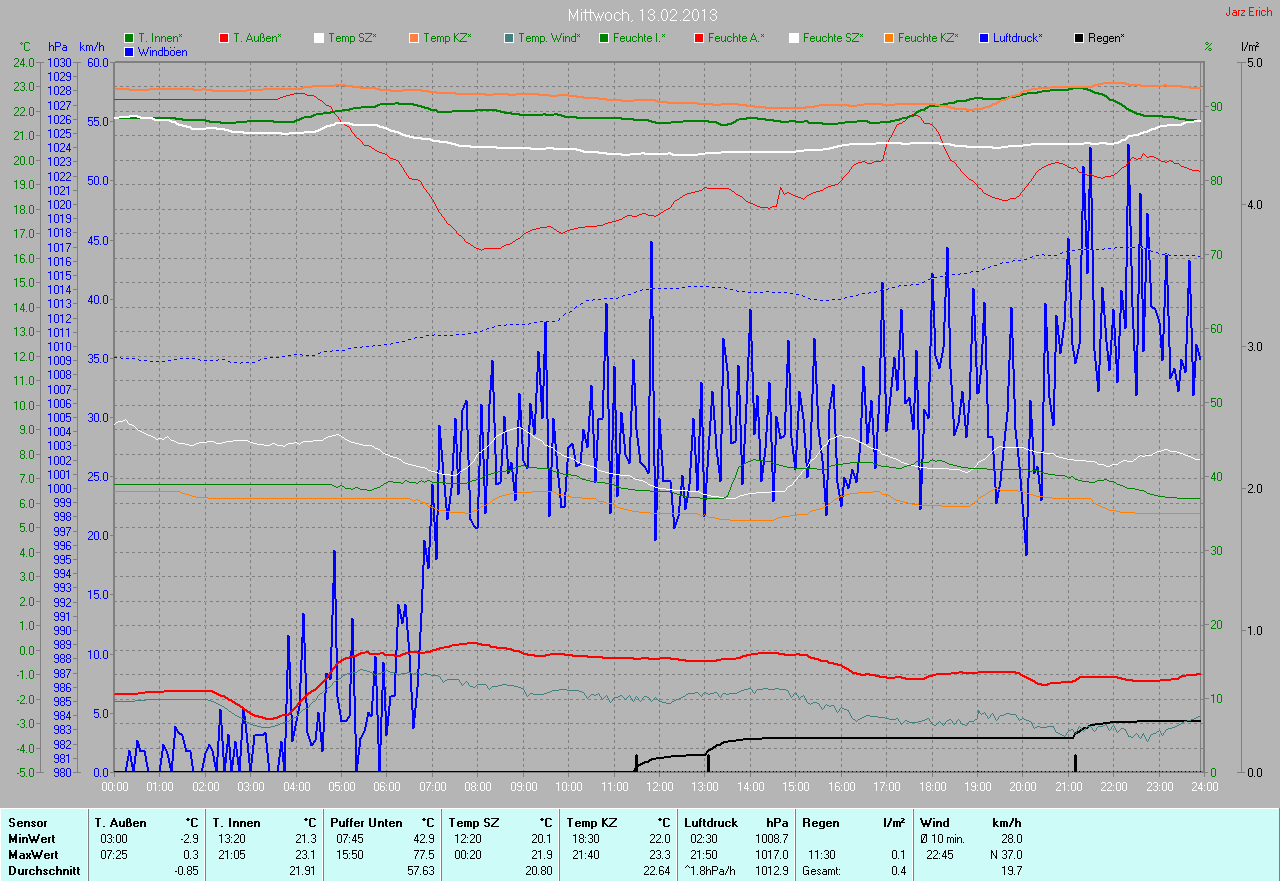1280x881 pixels.
Task: Select the "Regen*" legend label
Action: click(x=1106, y=38)
